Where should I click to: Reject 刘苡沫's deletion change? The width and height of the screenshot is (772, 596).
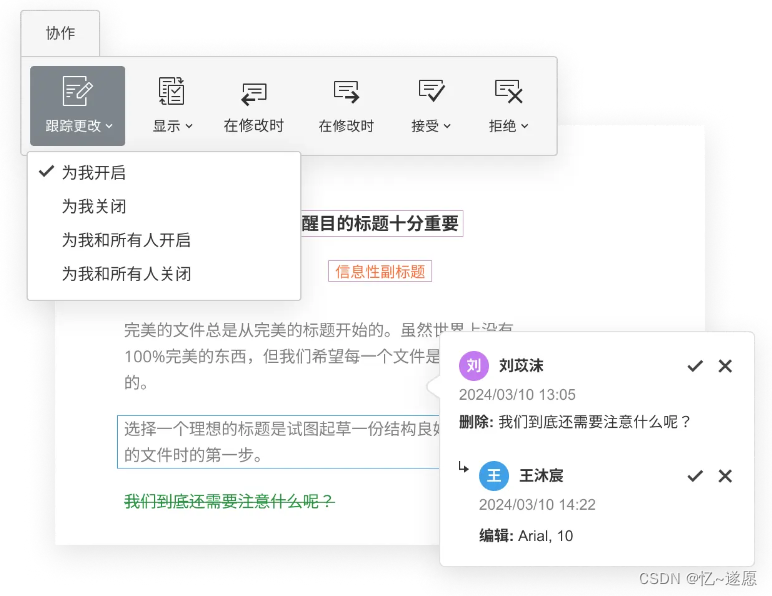pyautogui.click(x=725, y=366)
